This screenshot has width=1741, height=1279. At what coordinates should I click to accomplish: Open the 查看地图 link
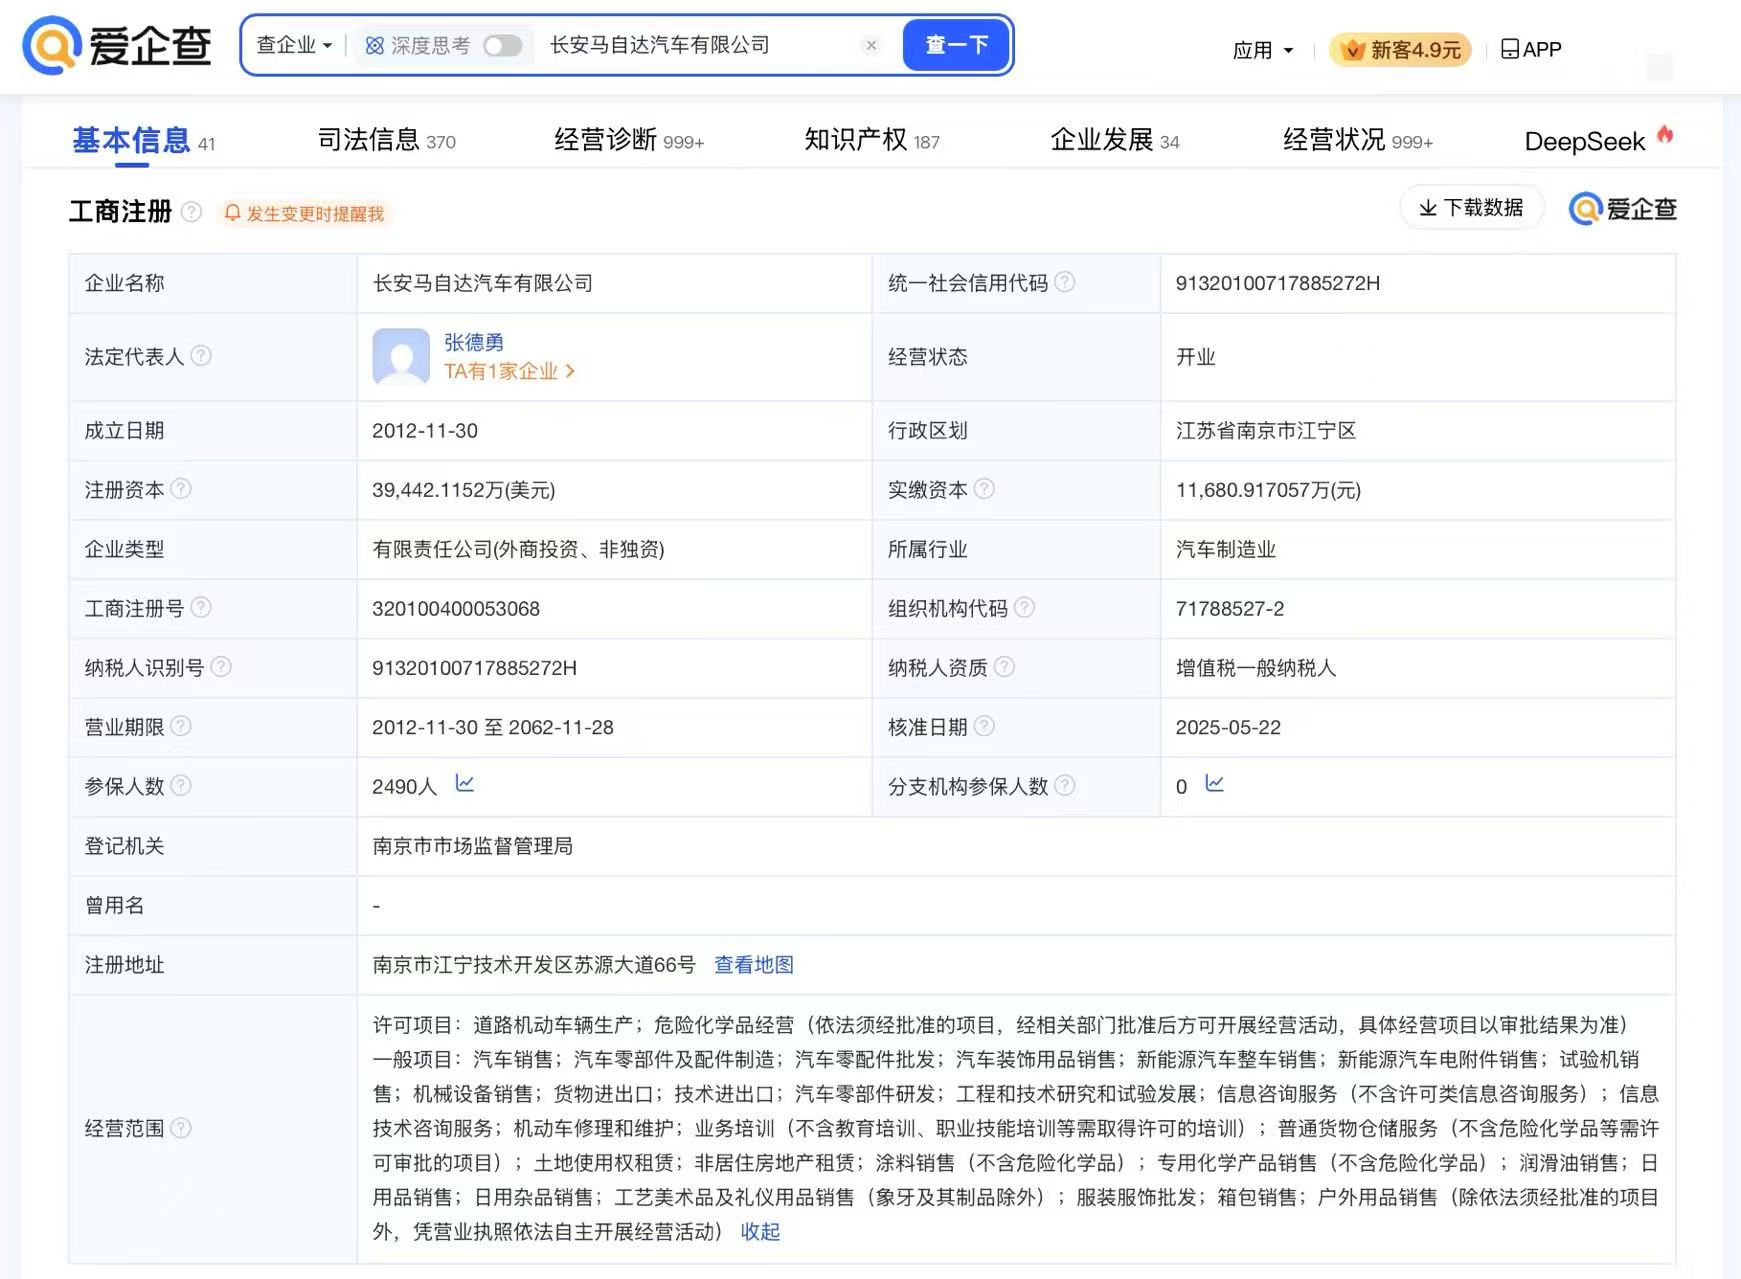click(x=754, y=965)
